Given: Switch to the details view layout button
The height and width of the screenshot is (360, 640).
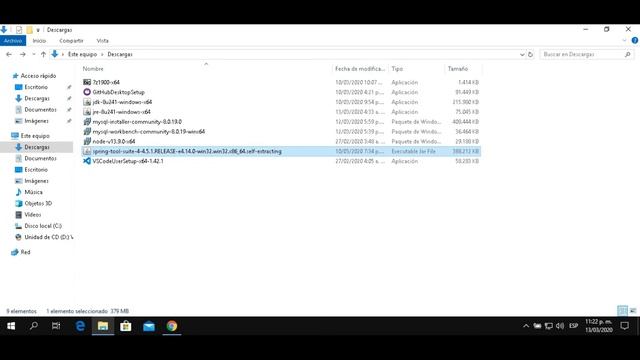Looking at the screenshot, I should (622, 311).
